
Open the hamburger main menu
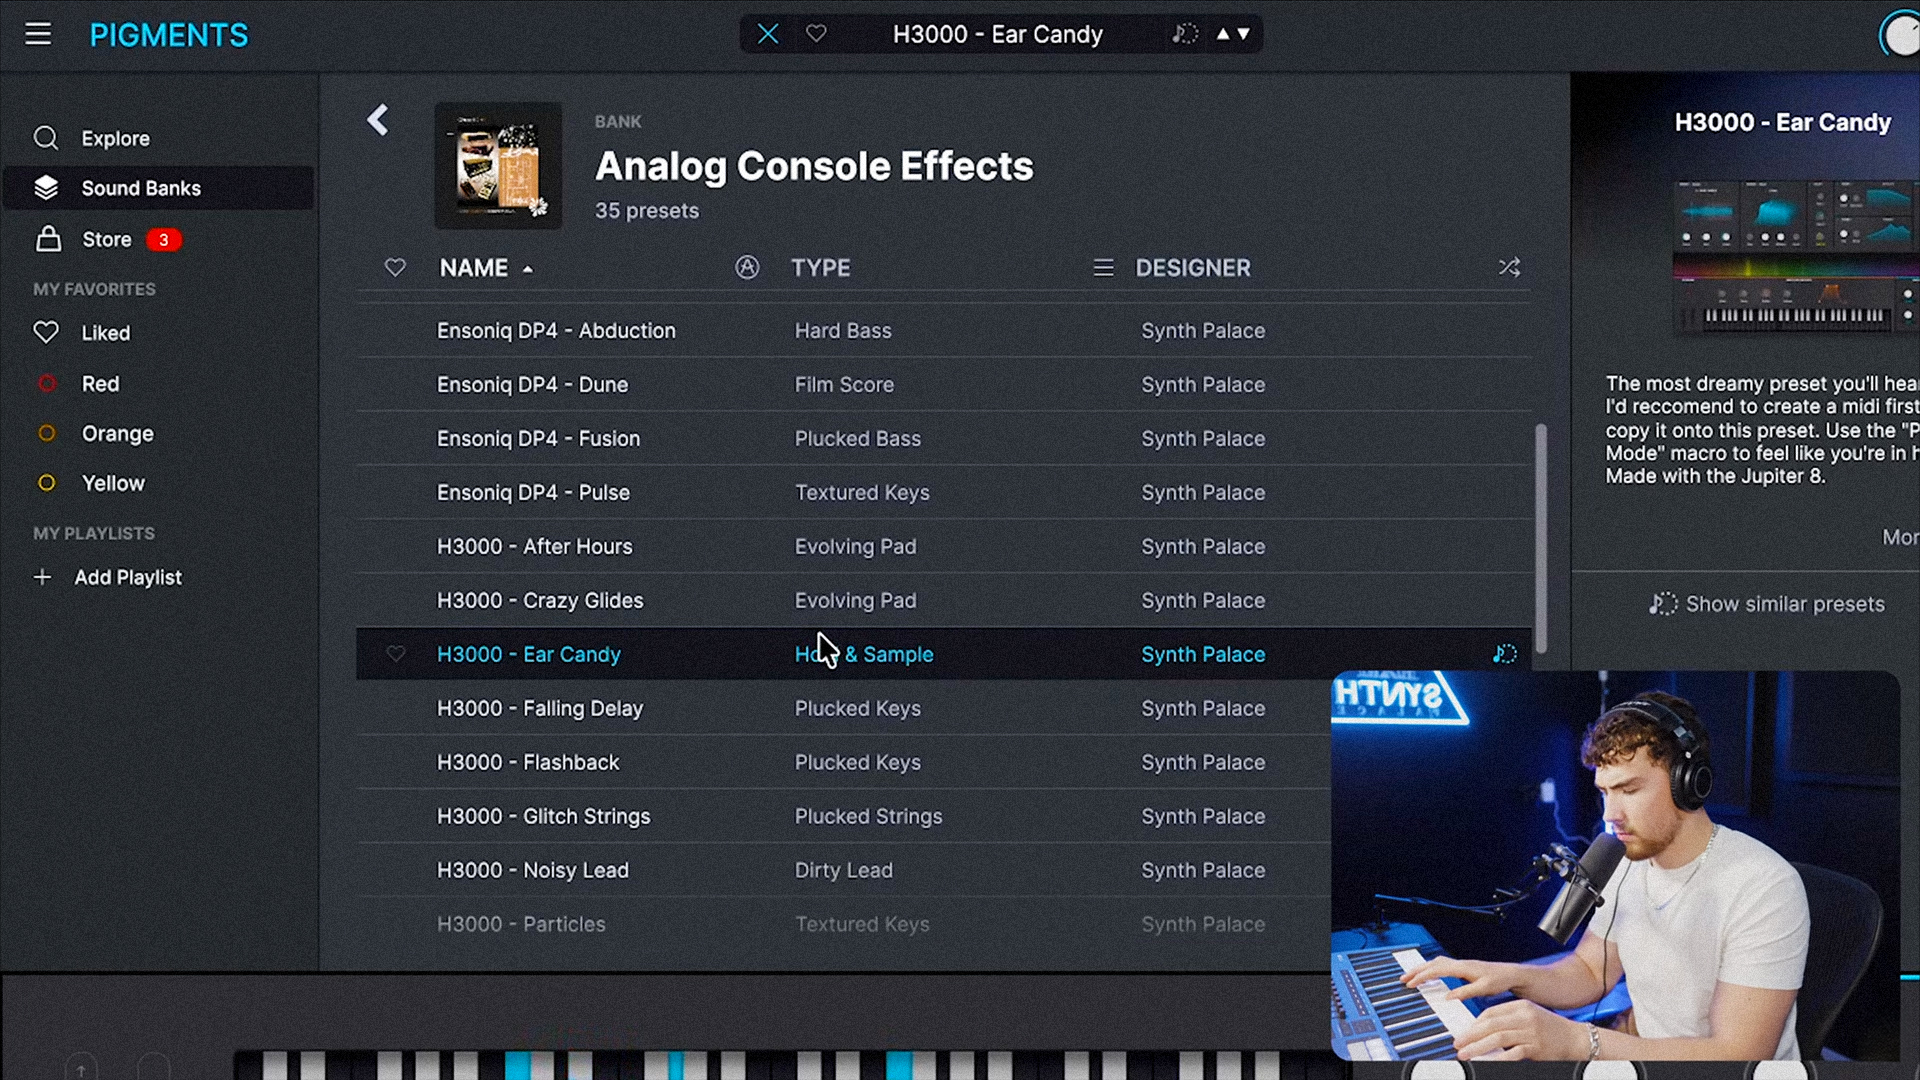pos(38,34)
